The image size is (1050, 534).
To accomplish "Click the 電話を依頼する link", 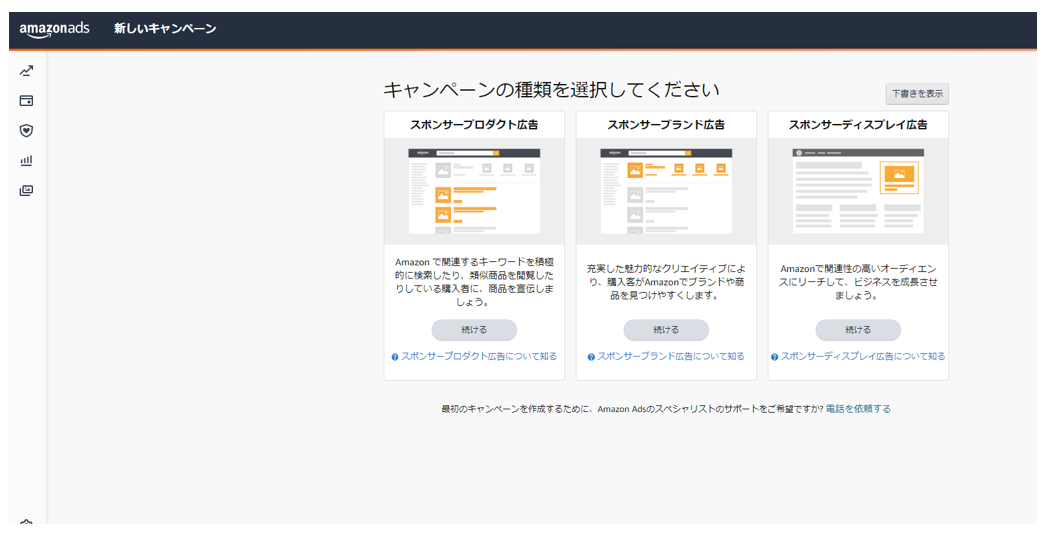I will click(x=858, y=409).
